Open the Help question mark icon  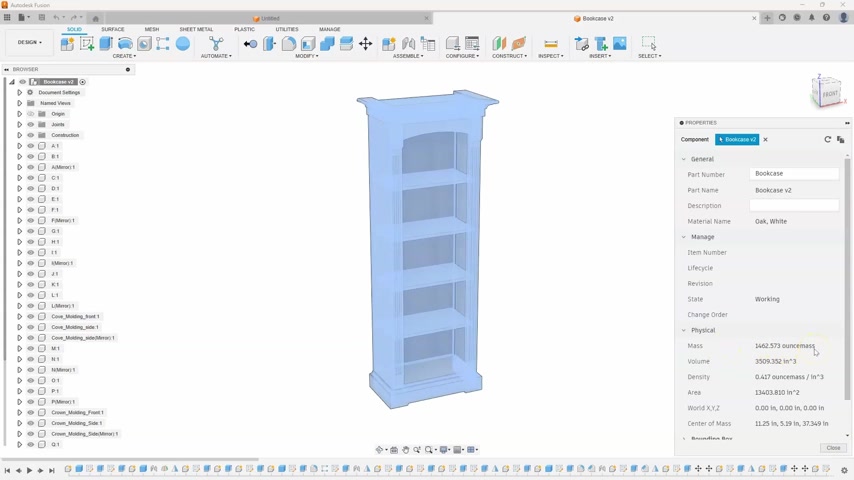pyautogui.click(x=826, y=18)
